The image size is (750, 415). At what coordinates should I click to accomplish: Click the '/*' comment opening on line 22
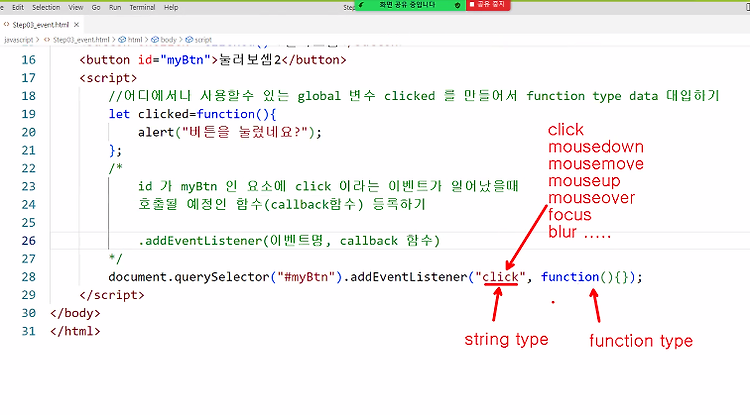click(x=115, y=168)
